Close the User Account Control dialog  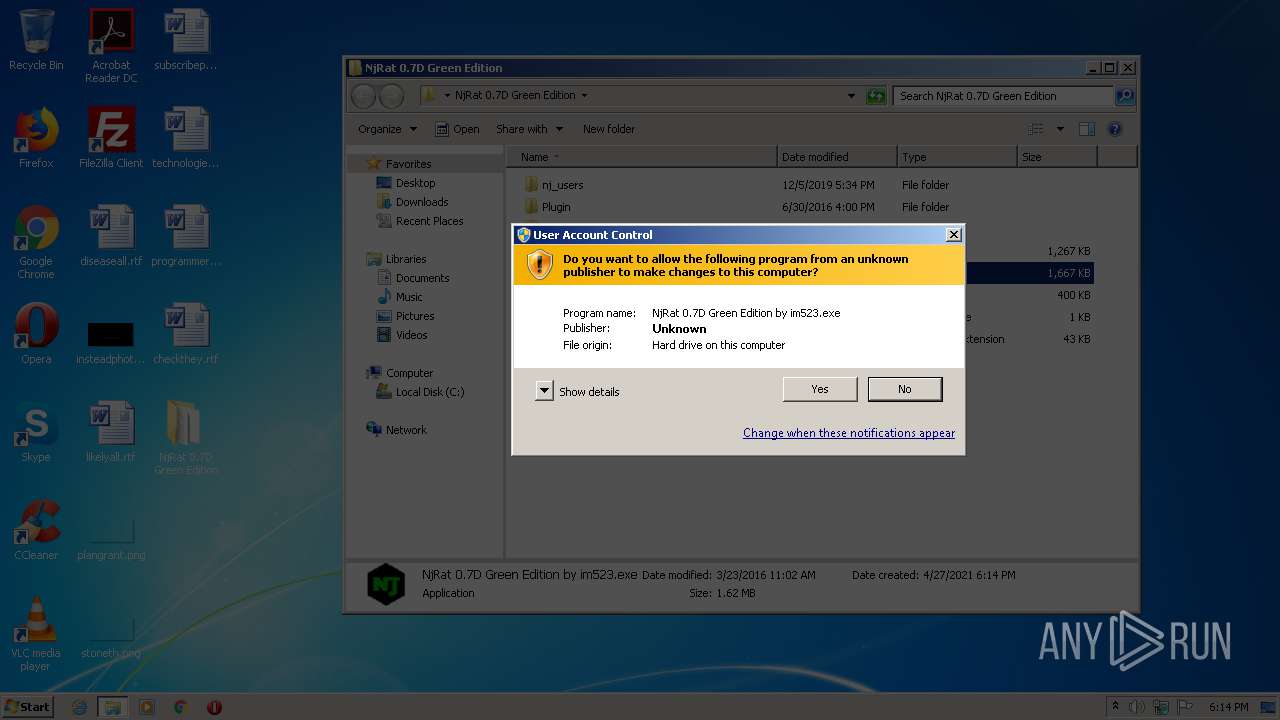point(953,234)
